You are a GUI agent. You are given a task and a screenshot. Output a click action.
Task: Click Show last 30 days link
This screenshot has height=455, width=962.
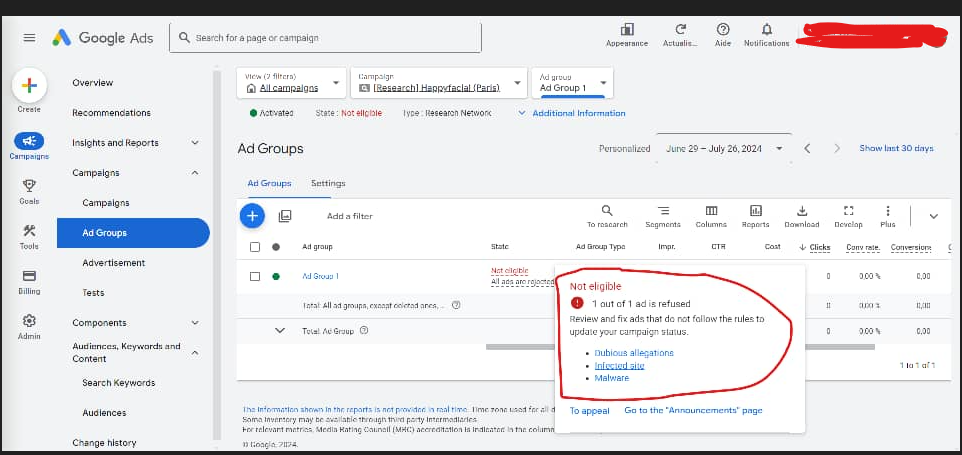tap(896, 148)
